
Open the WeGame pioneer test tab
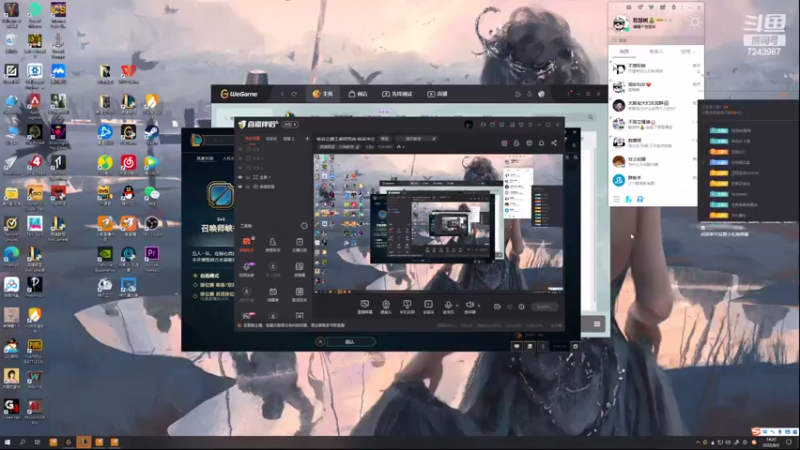click(397, 94)
